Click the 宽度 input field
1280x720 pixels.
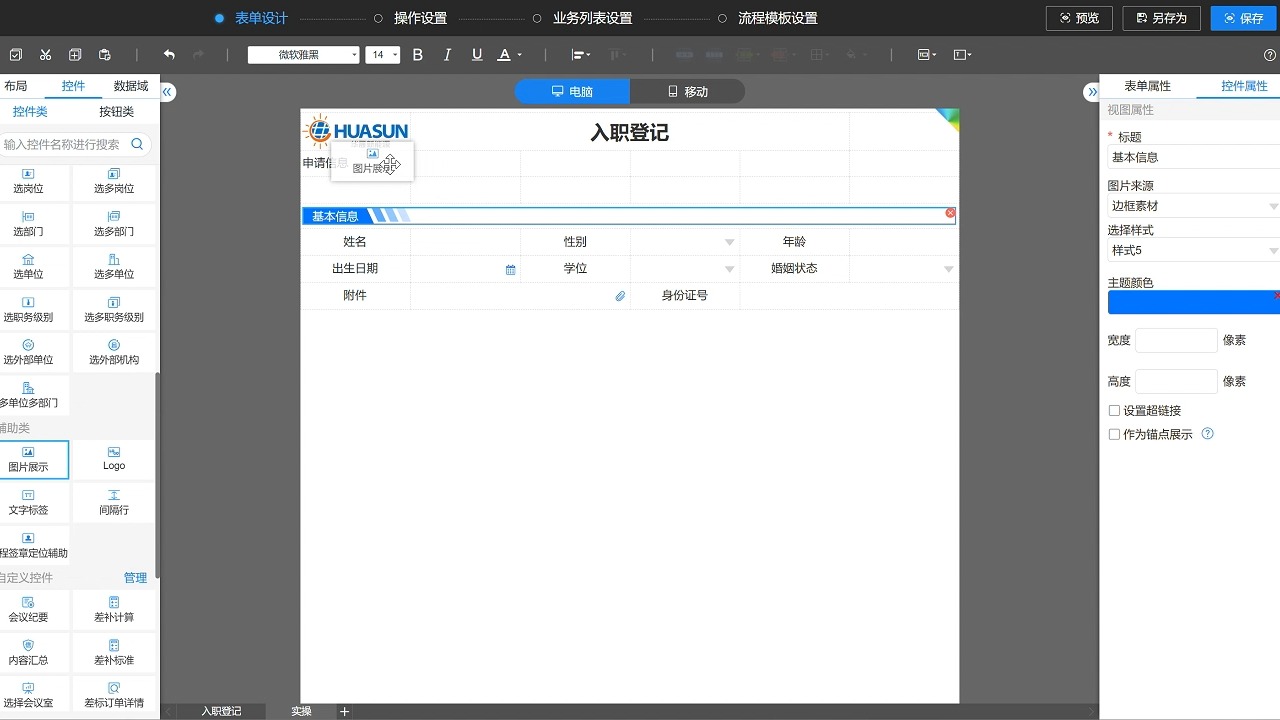[1176, 340]
